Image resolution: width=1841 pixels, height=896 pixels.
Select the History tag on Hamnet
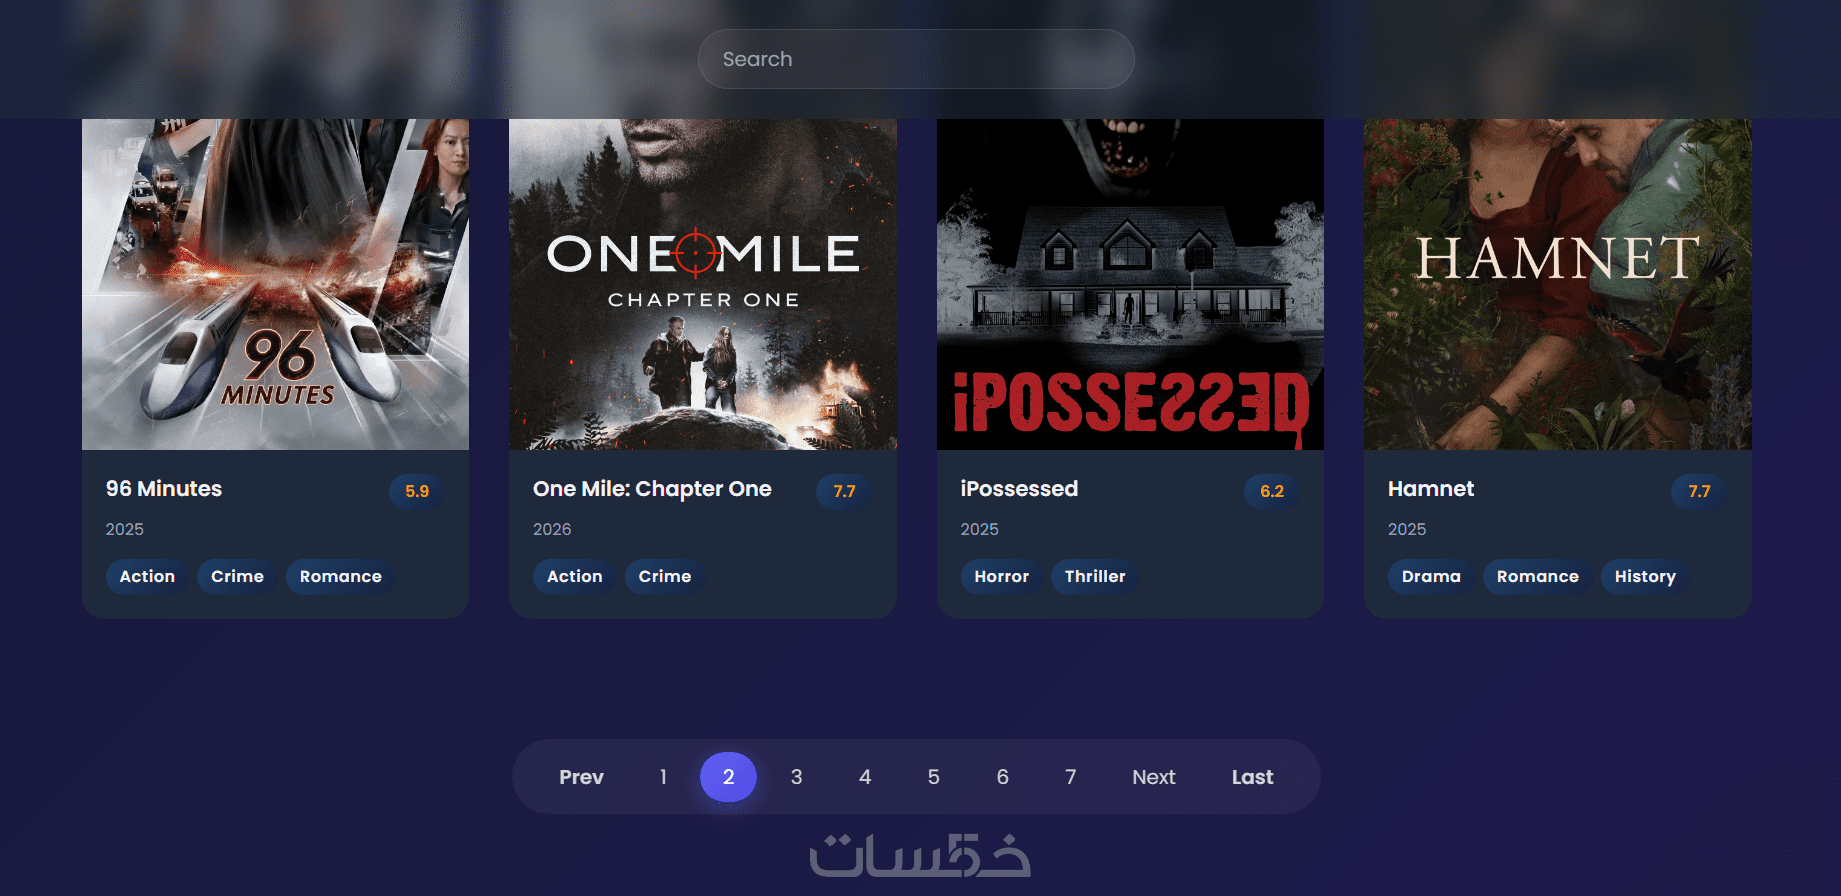click(x=1645, y=576)
